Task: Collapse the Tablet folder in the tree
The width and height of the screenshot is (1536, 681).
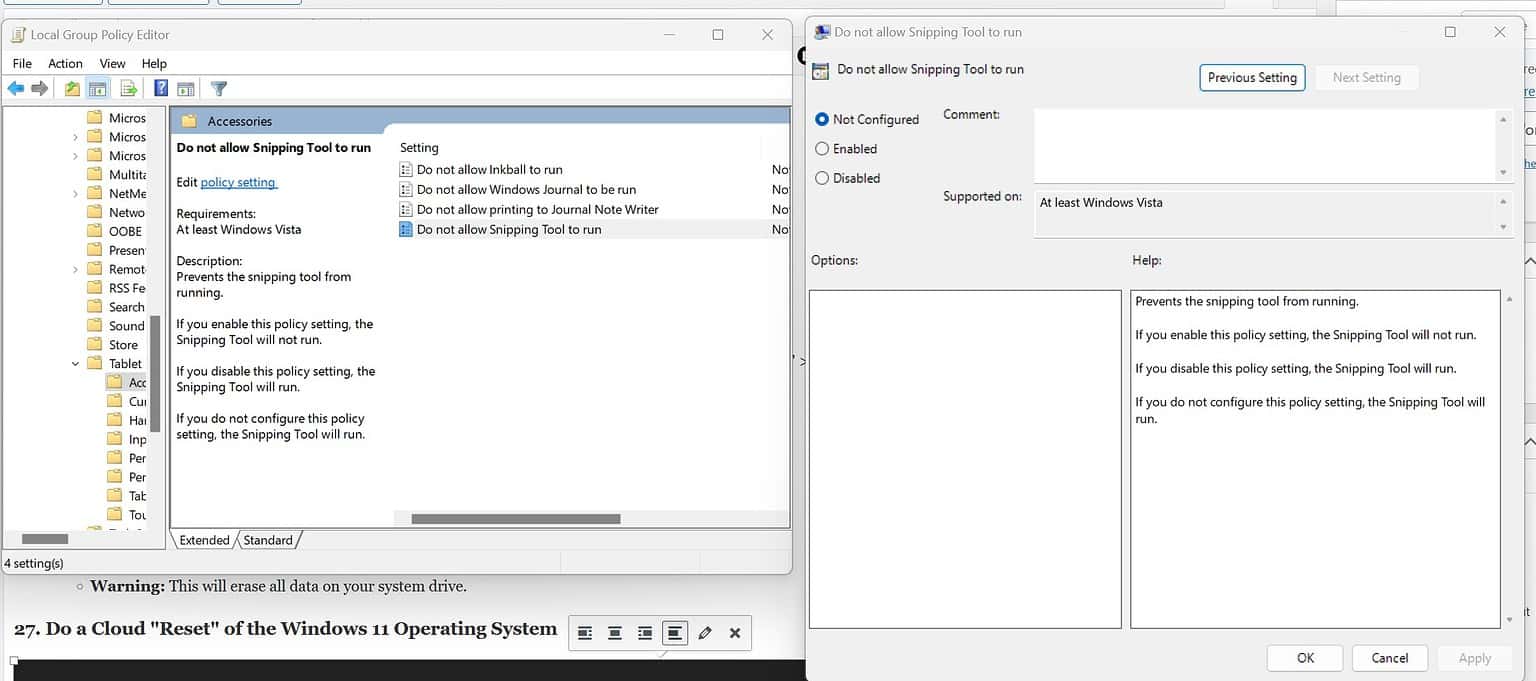Action: pos(73,363)
